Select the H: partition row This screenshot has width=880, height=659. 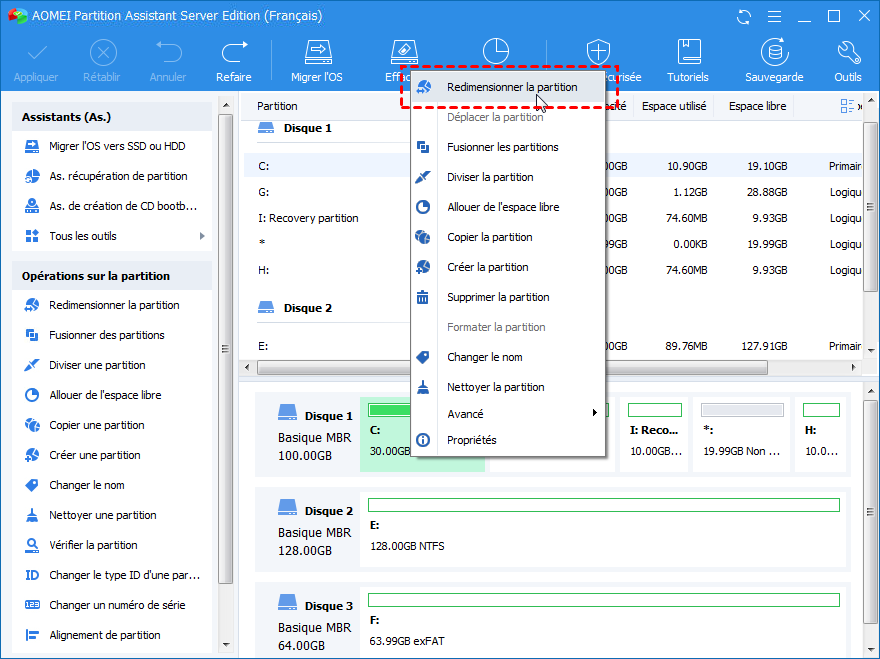click(552, 270)
